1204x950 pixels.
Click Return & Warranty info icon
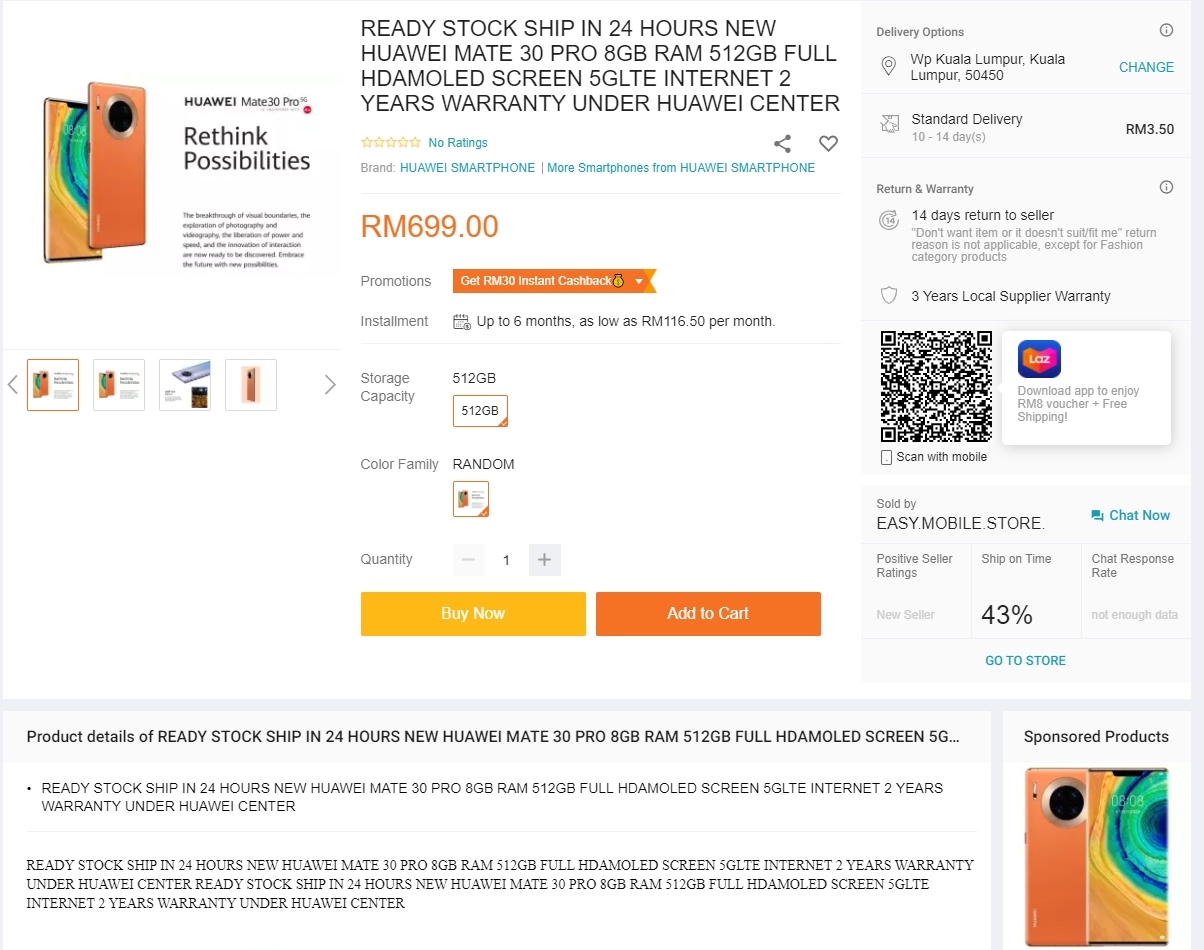pyautogui.click(x=1166, y=188)
